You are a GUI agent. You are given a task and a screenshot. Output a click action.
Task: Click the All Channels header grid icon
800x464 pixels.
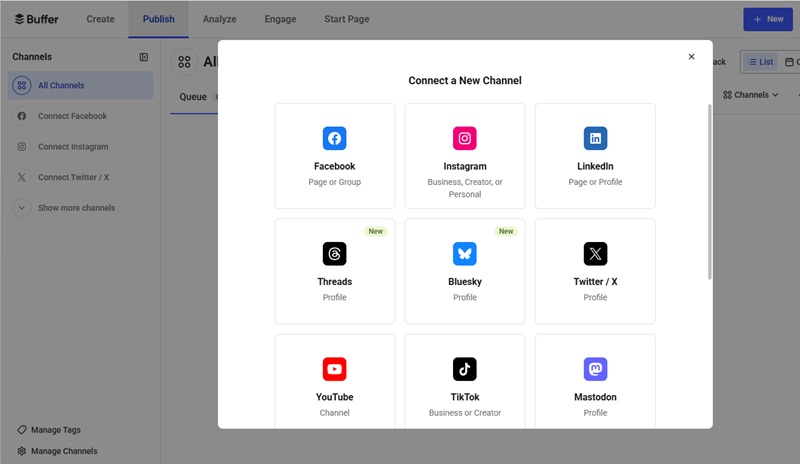(x=184, y=62)
